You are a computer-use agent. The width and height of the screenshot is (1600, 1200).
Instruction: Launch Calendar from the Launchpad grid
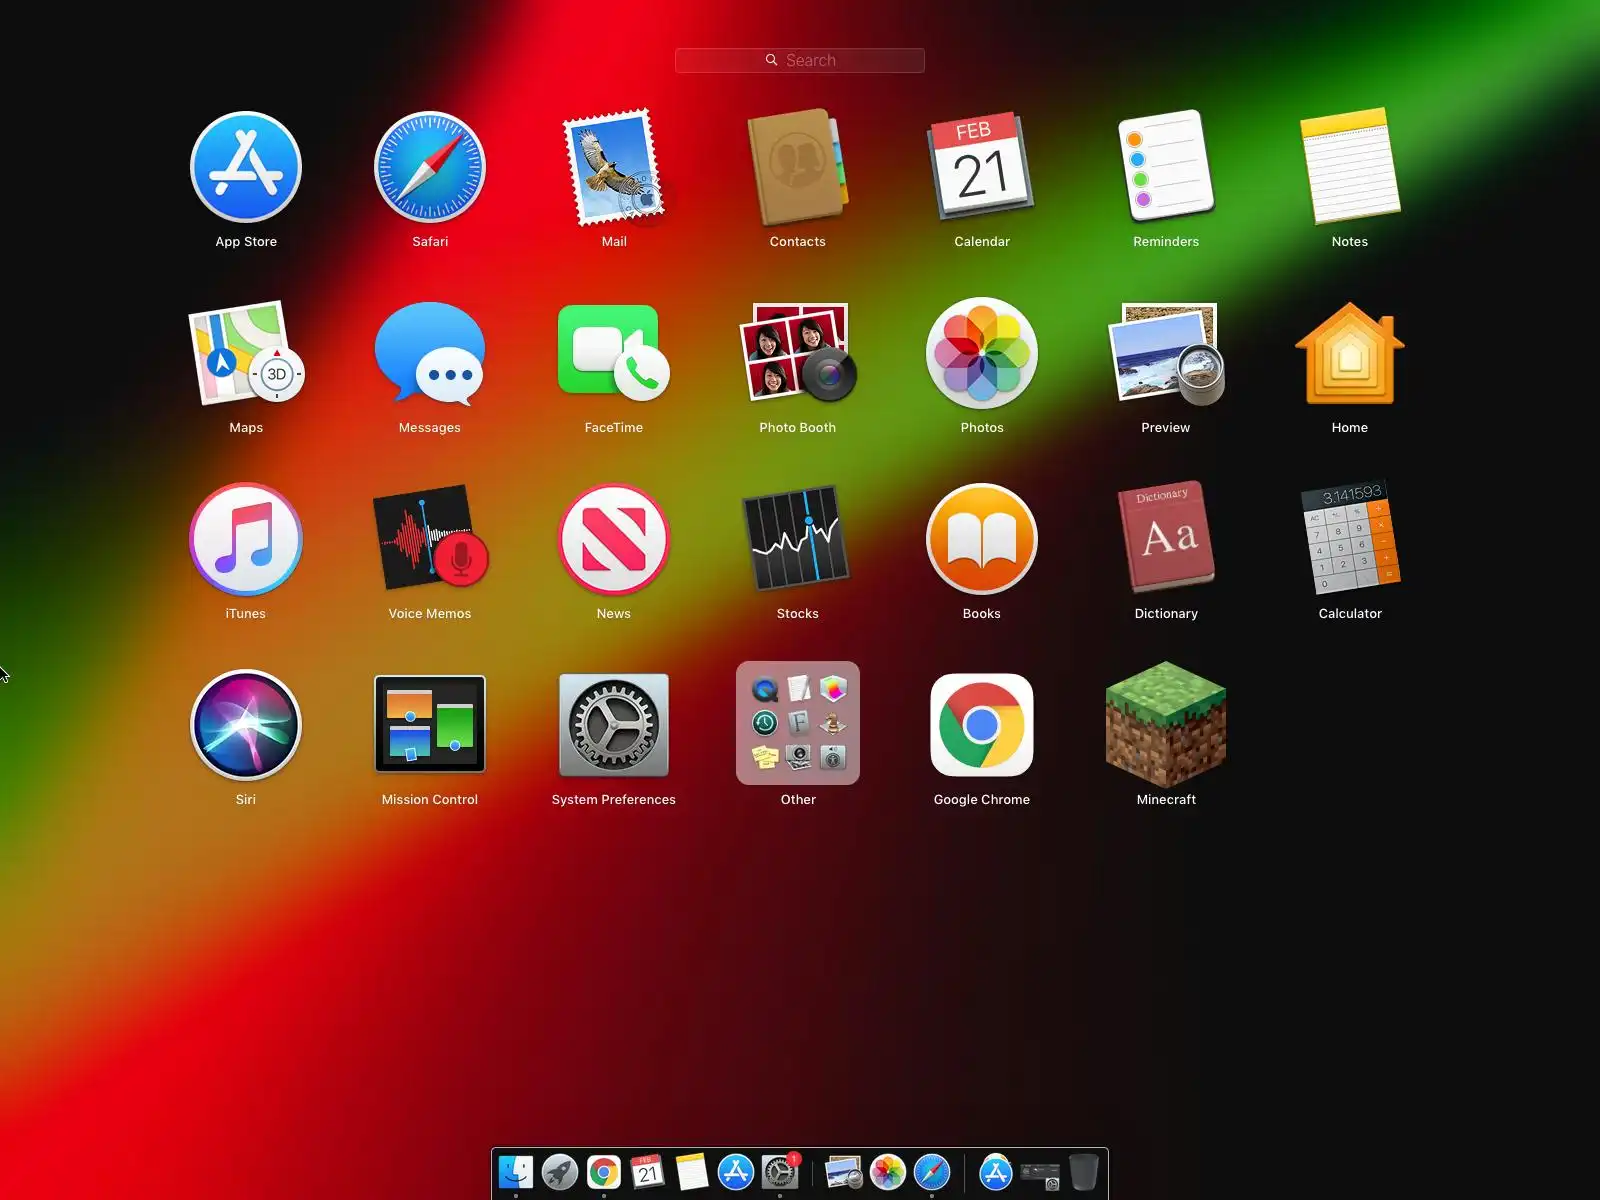point(982,166)
